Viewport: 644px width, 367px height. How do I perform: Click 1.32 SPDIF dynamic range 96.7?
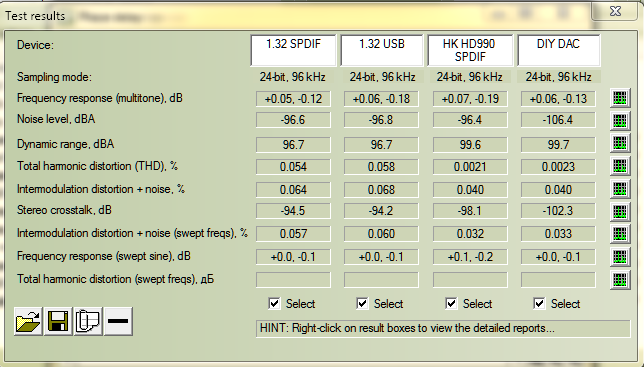tap(293, 145)
